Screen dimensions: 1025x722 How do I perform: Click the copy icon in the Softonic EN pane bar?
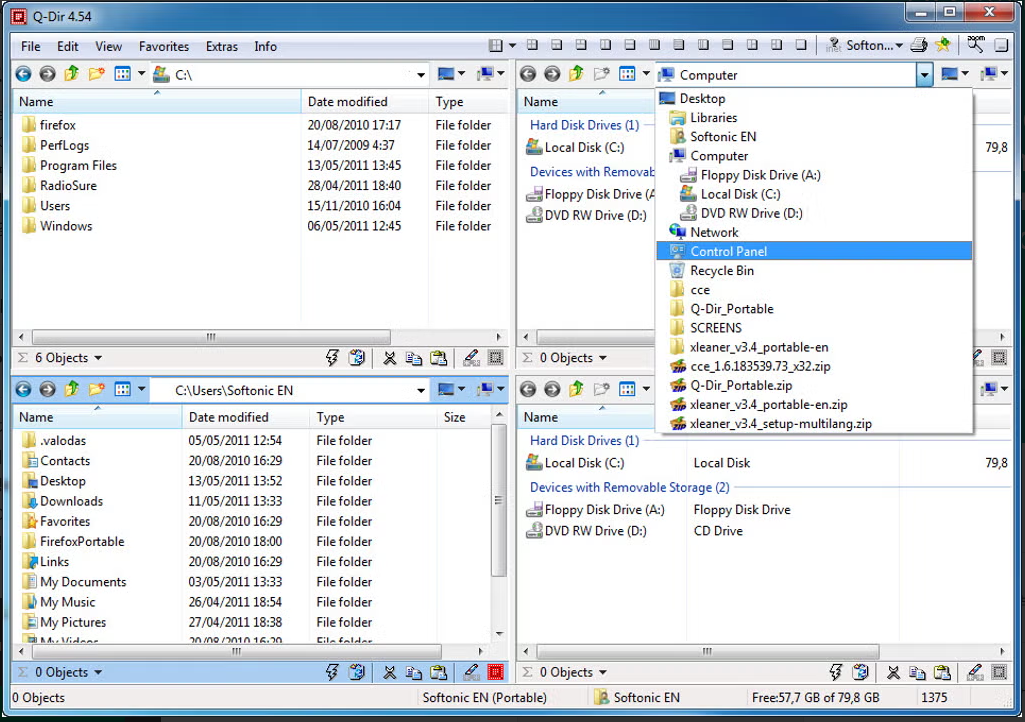coord(413,672)
